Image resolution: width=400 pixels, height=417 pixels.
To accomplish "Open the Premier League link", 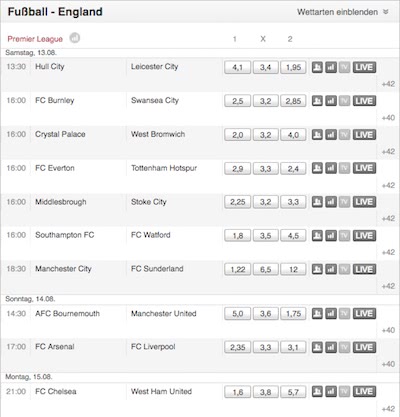I will [x=35, y=39].
